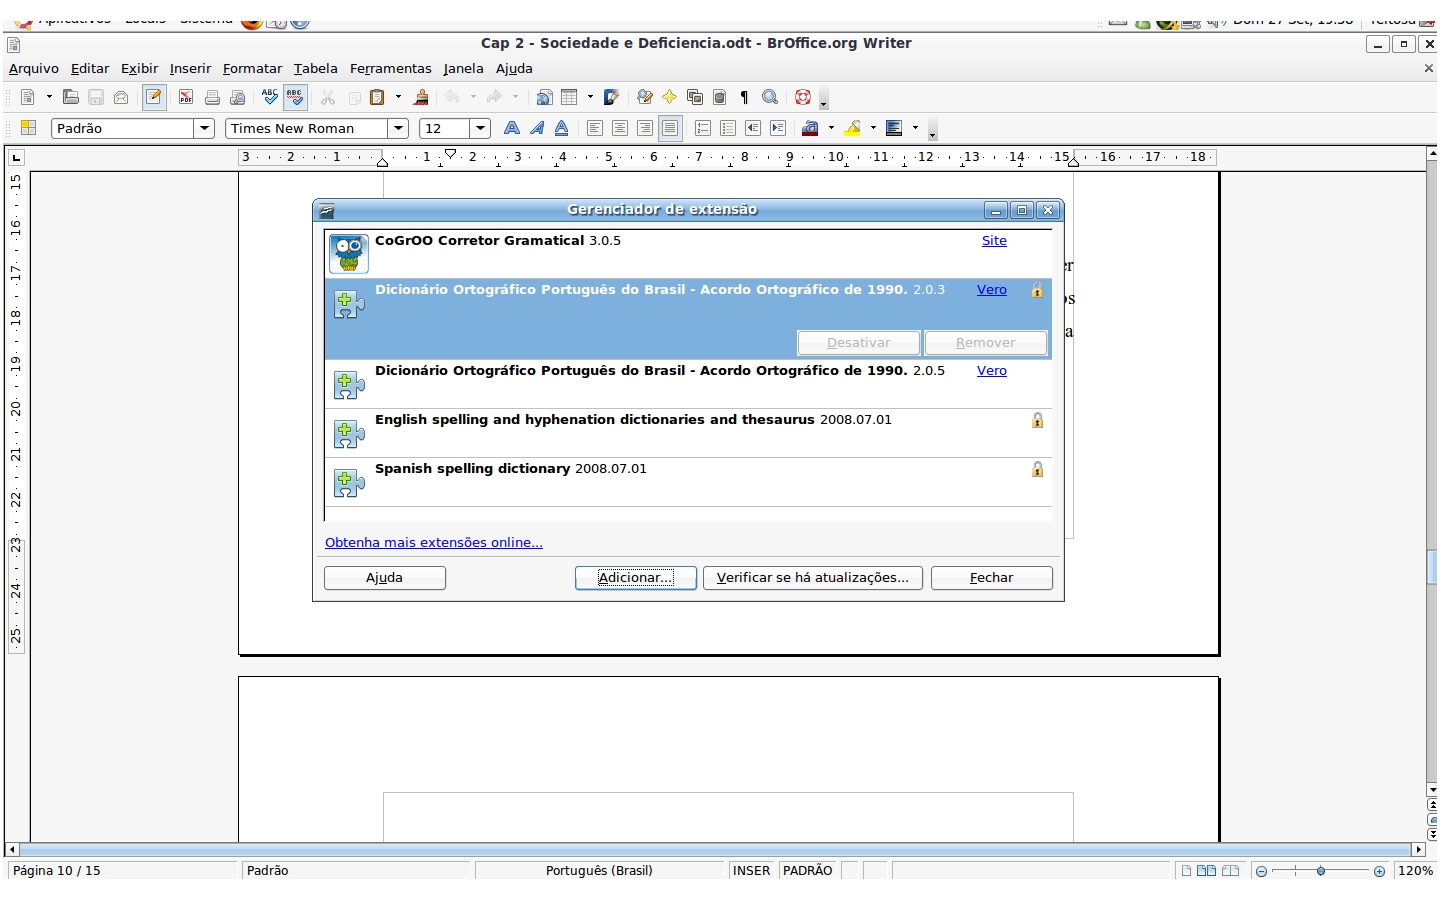1440x900 pixels.
Task: Follow Obtenha mais extensões online link
Action: tap(434, 542)
